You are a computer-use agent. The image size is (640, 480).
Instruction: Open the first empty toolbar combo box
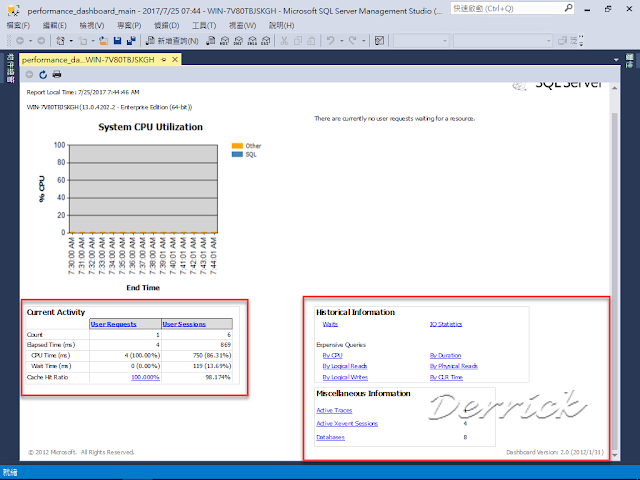[421, 40]
